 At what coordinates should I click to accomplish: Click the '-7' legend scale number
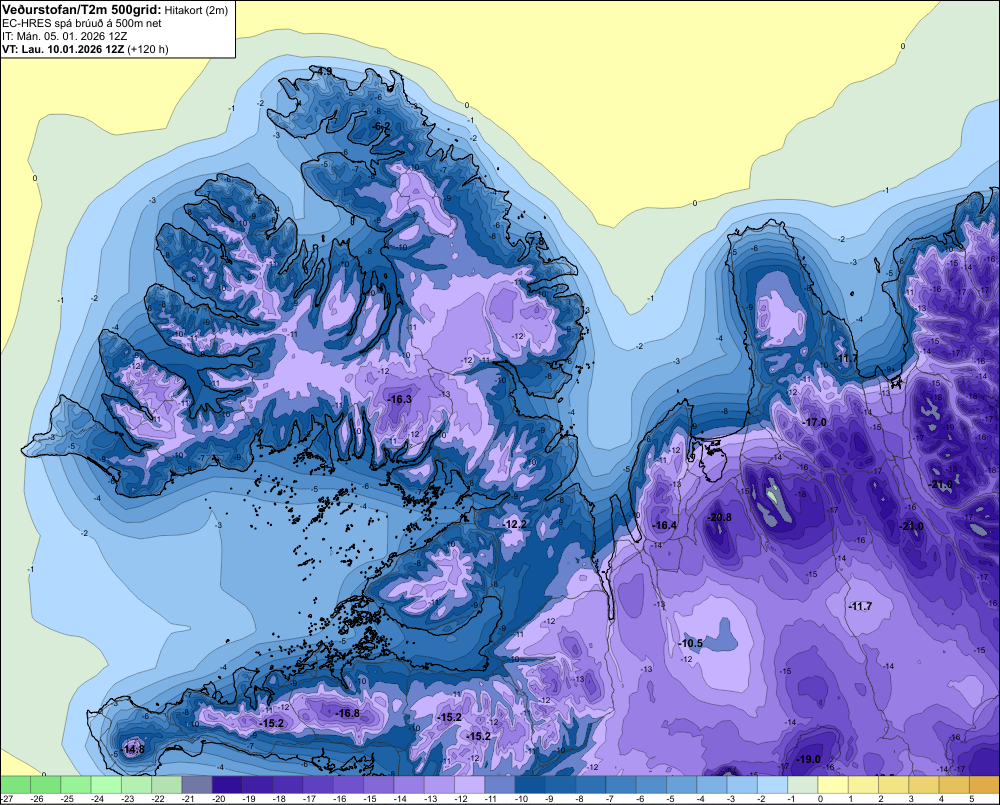point(610,799)
